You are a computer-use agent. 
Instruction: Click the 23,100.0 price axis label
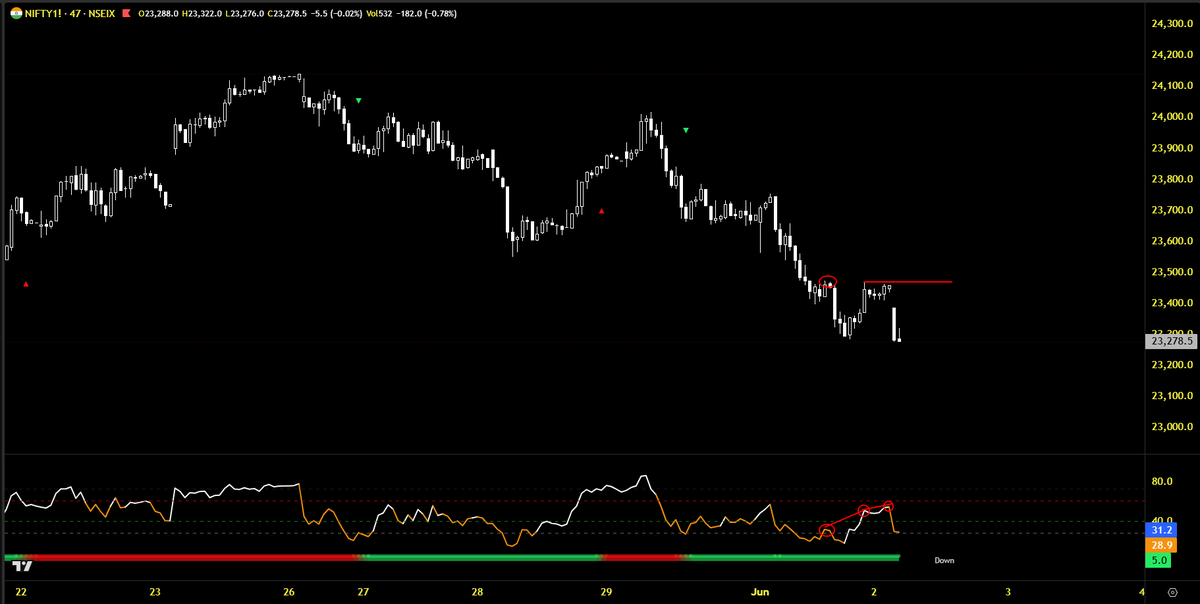click(x=1174, y=396)
